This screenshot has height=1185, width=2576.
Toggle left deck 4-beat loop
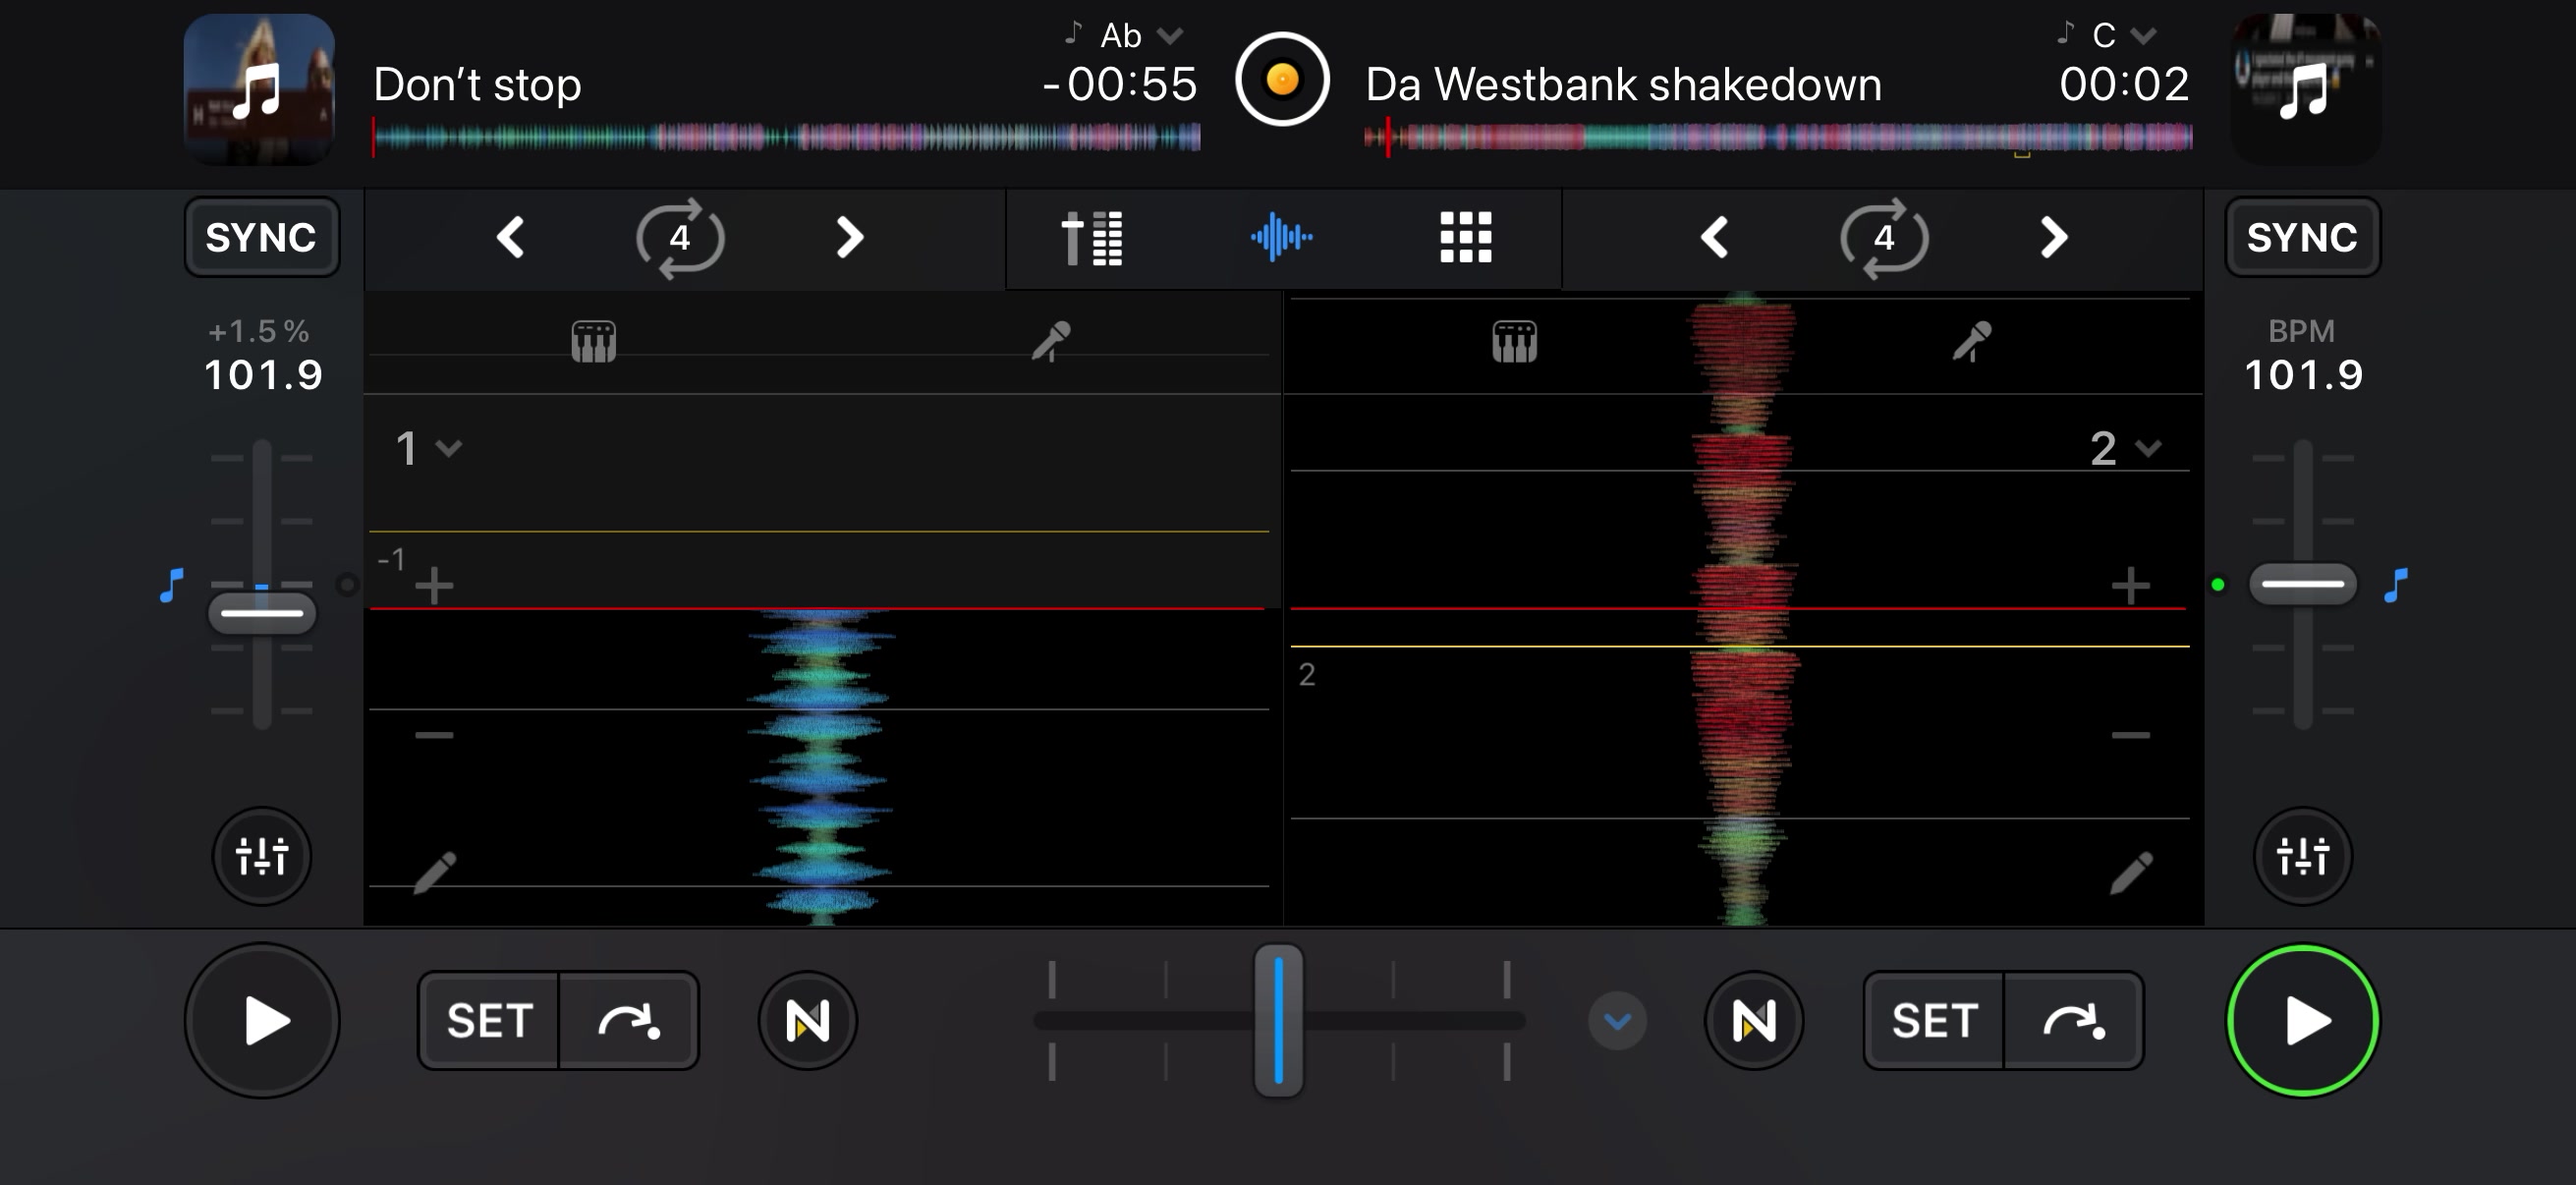[680, 238]
